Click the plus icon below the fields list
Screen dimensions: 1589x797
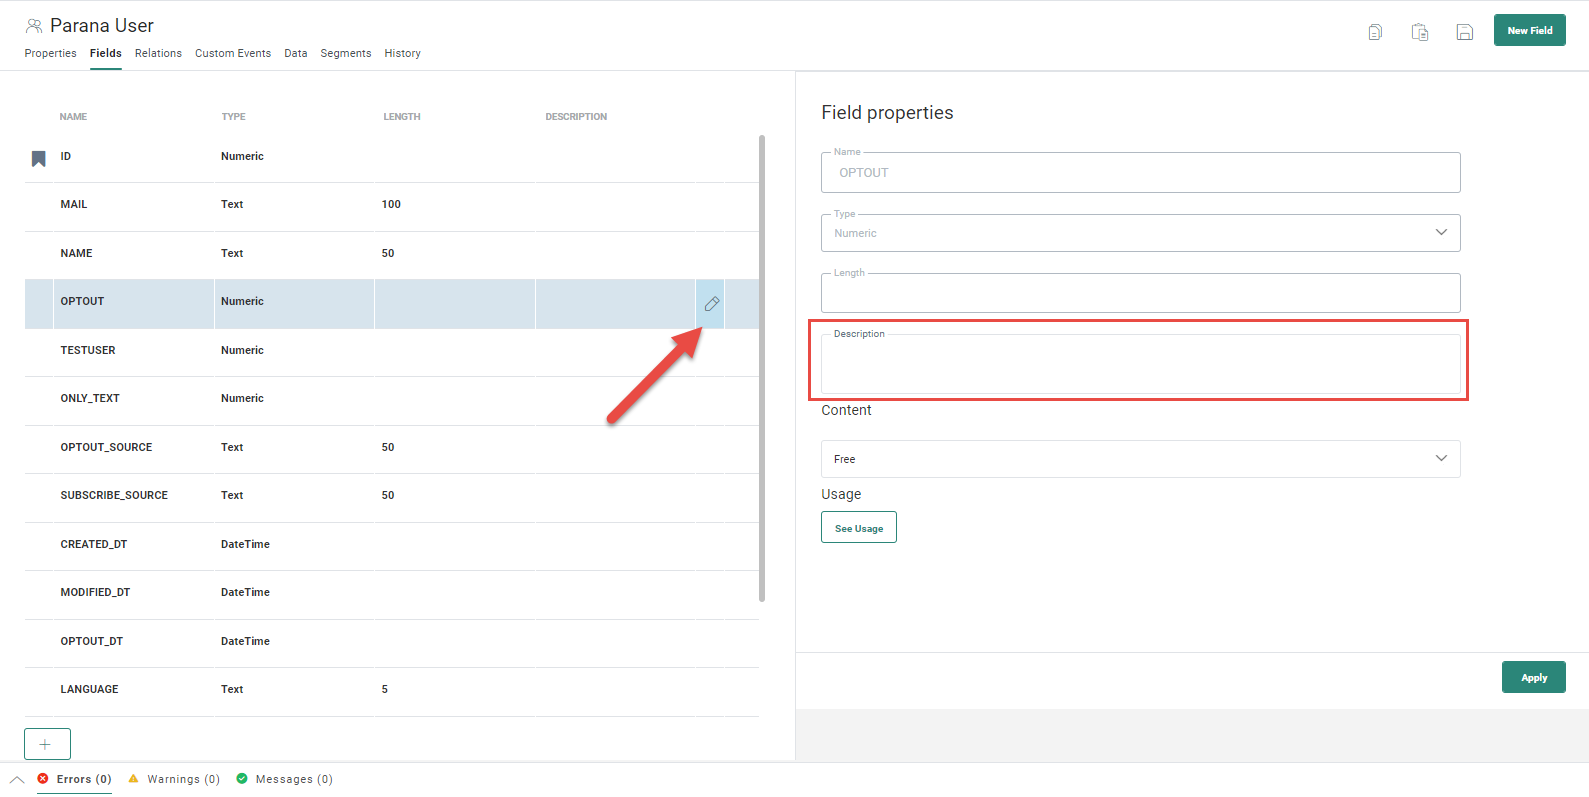pyautogui.click(x=47, y=744)
